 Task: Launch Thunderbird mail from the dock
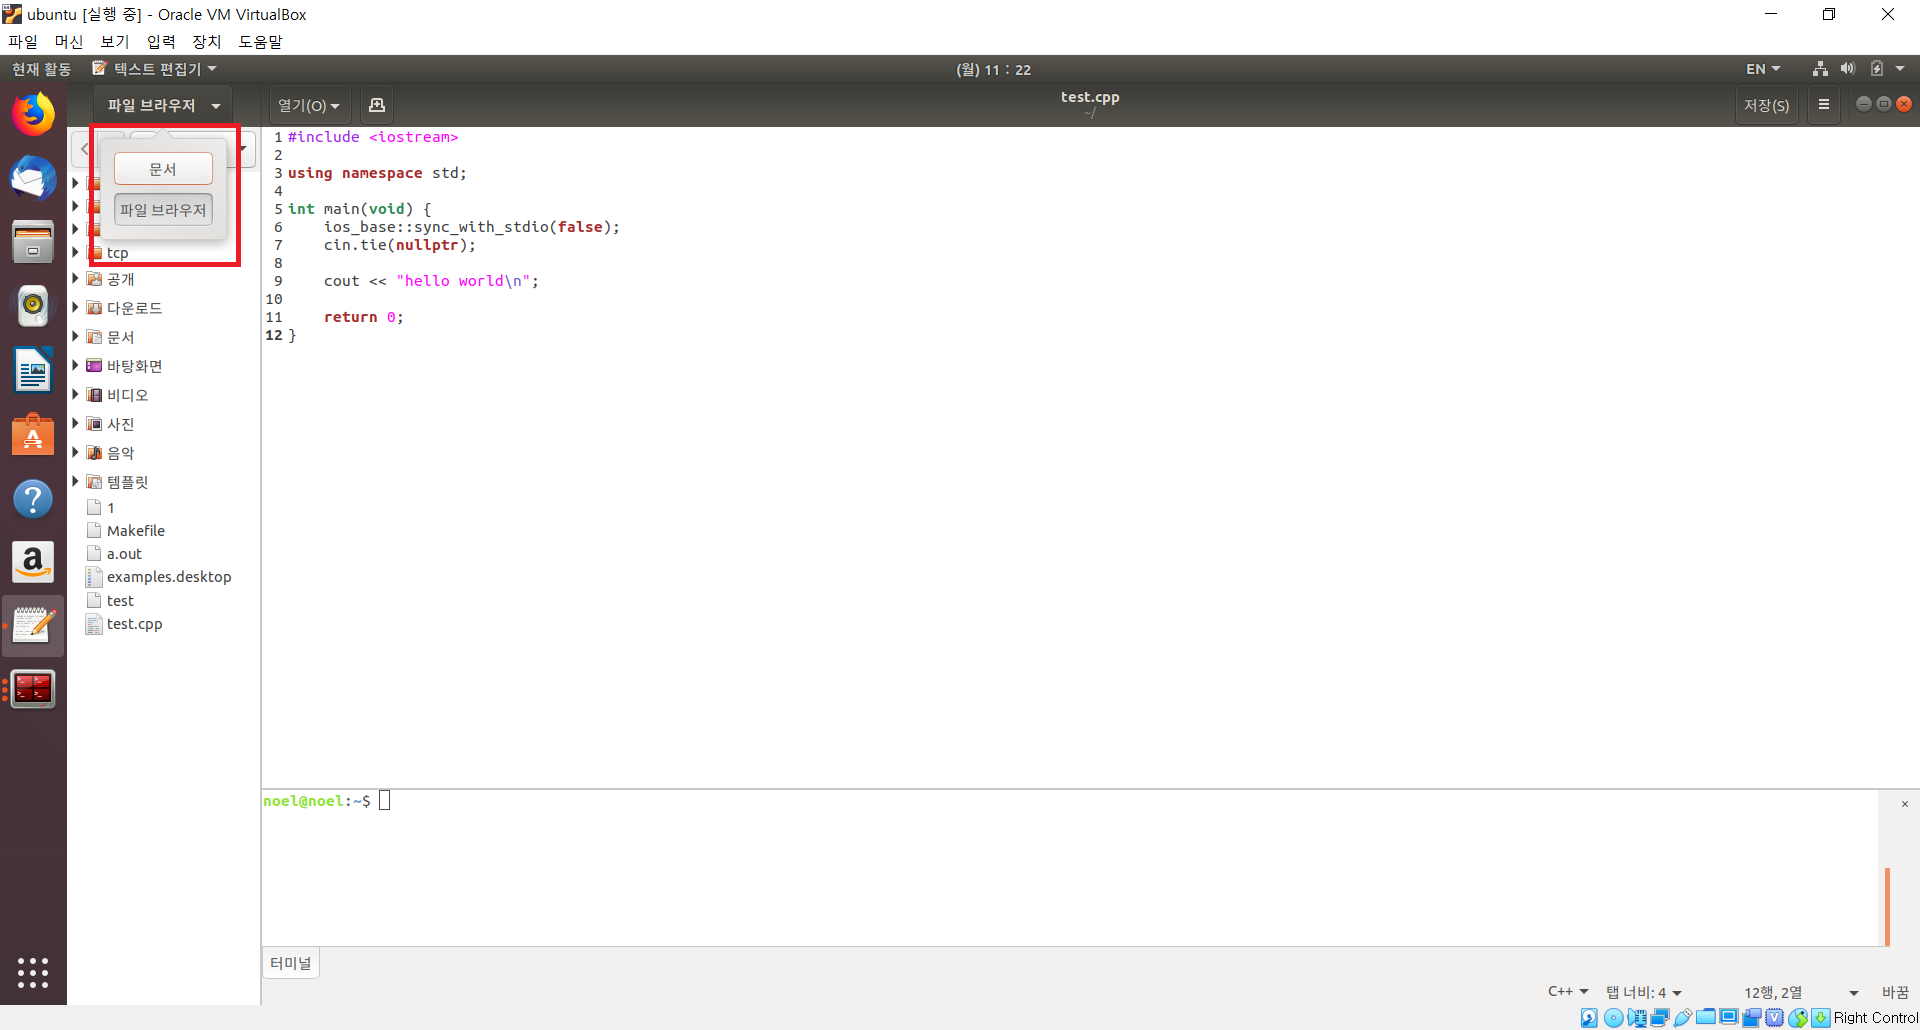(x=33, y=179)
